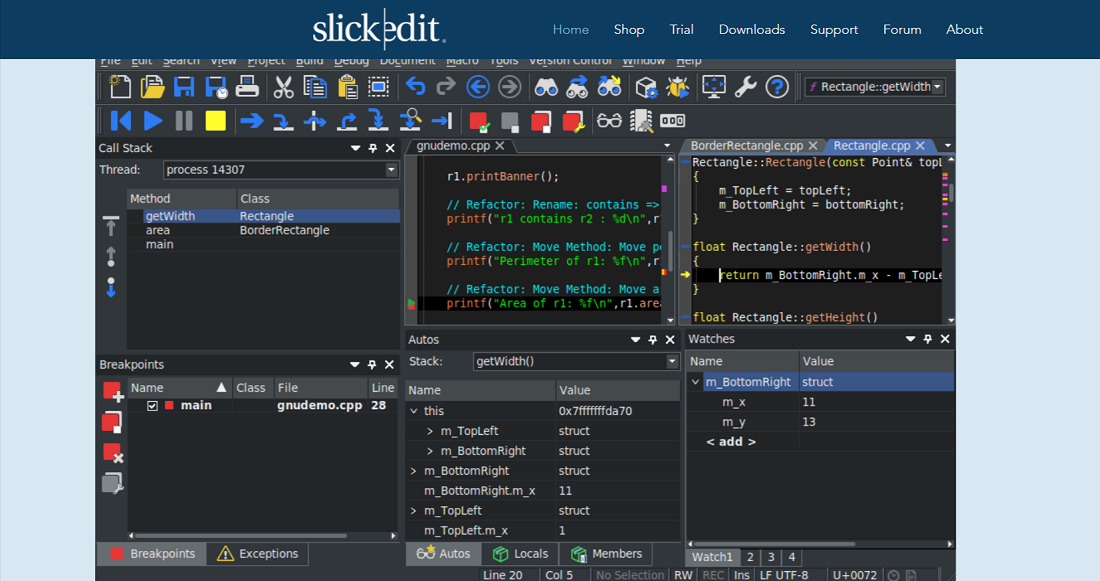
Task: Click the Add breakpoint red plus icon
Action: tap(112, 392)
